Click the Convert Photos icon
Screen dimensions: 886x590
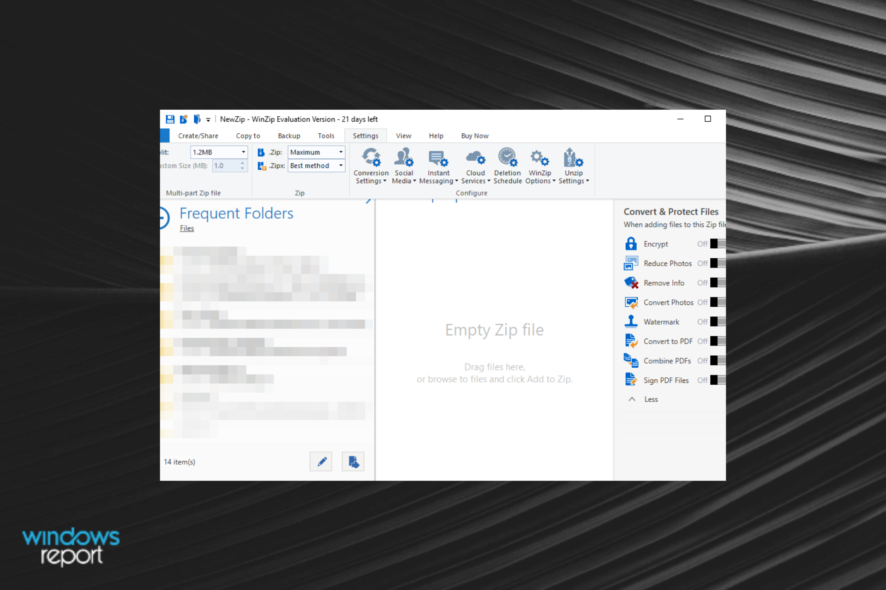click(x=631, y=302)
